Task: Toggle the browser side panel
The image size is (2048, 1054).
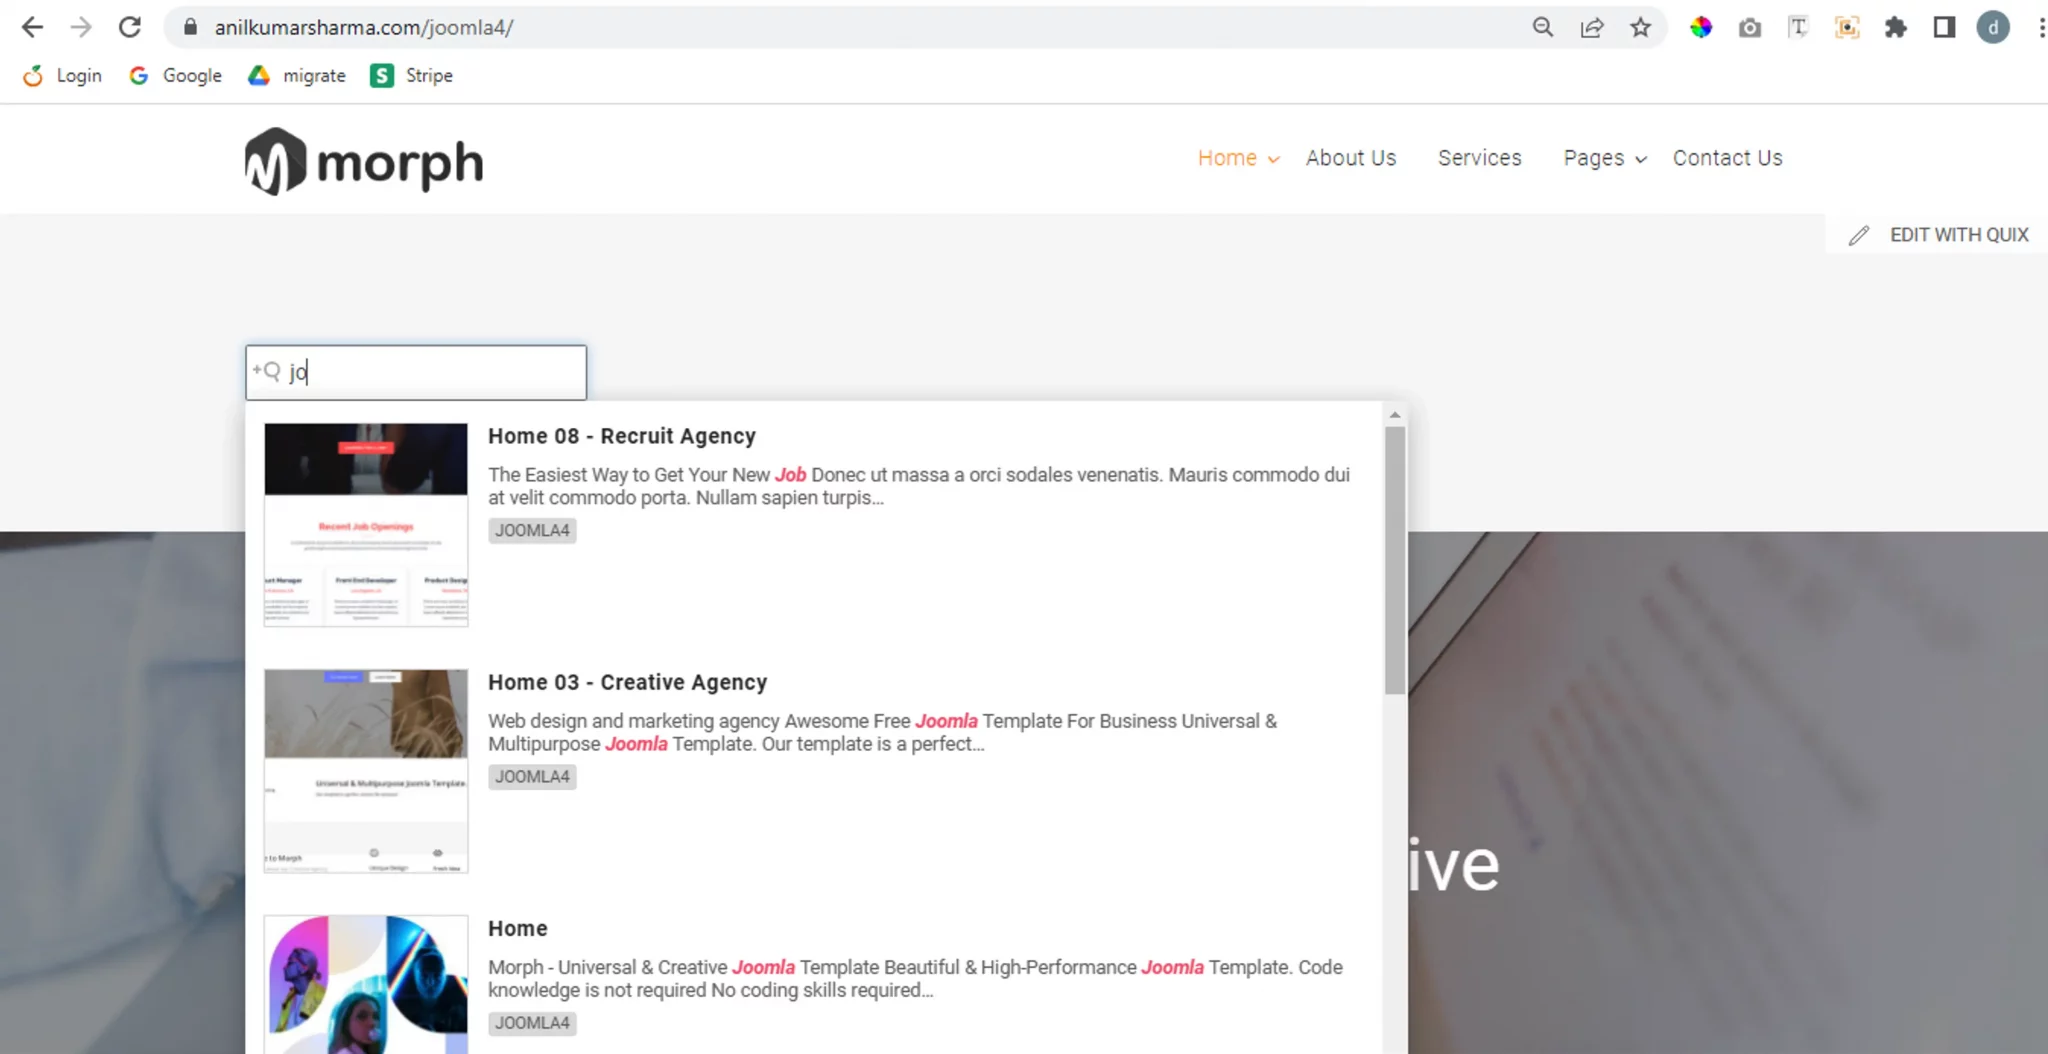Action: (x=1944, y=27)
